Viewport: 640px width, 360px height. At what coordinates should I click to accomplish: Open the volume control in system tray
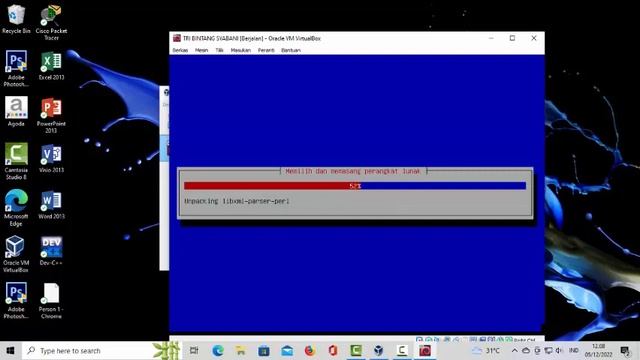point(559,351)
